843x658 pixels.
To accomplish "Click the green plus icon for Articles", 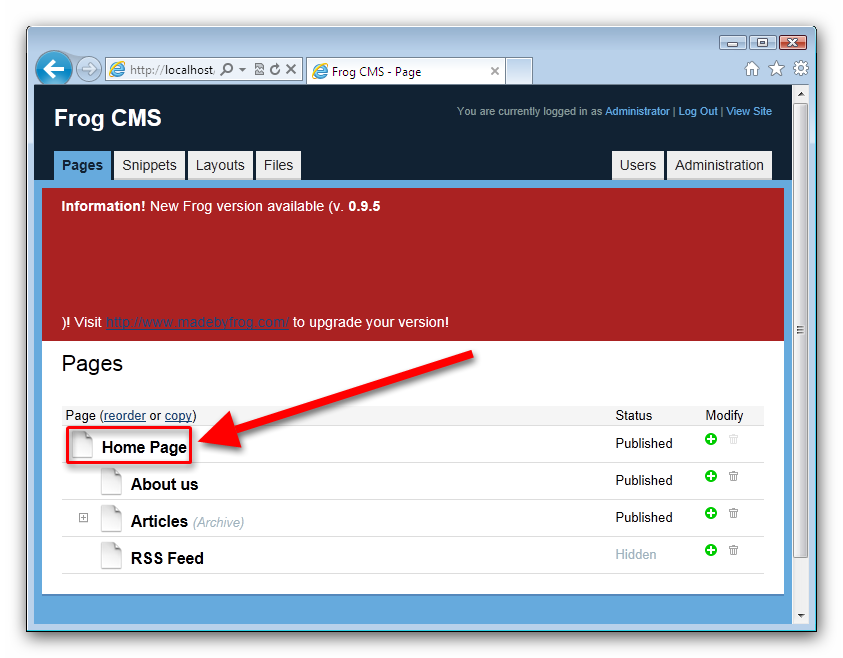I will click(711, 513).
